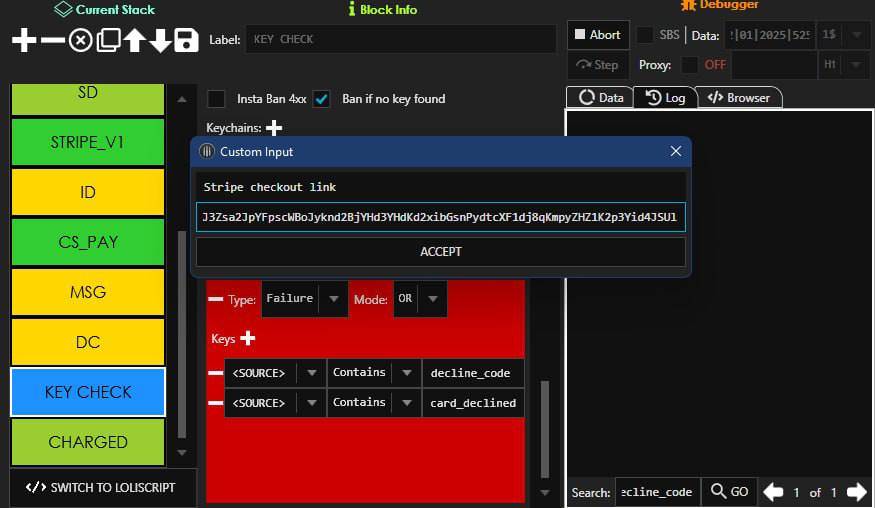Go to previous search result arrow

(773, 492)
